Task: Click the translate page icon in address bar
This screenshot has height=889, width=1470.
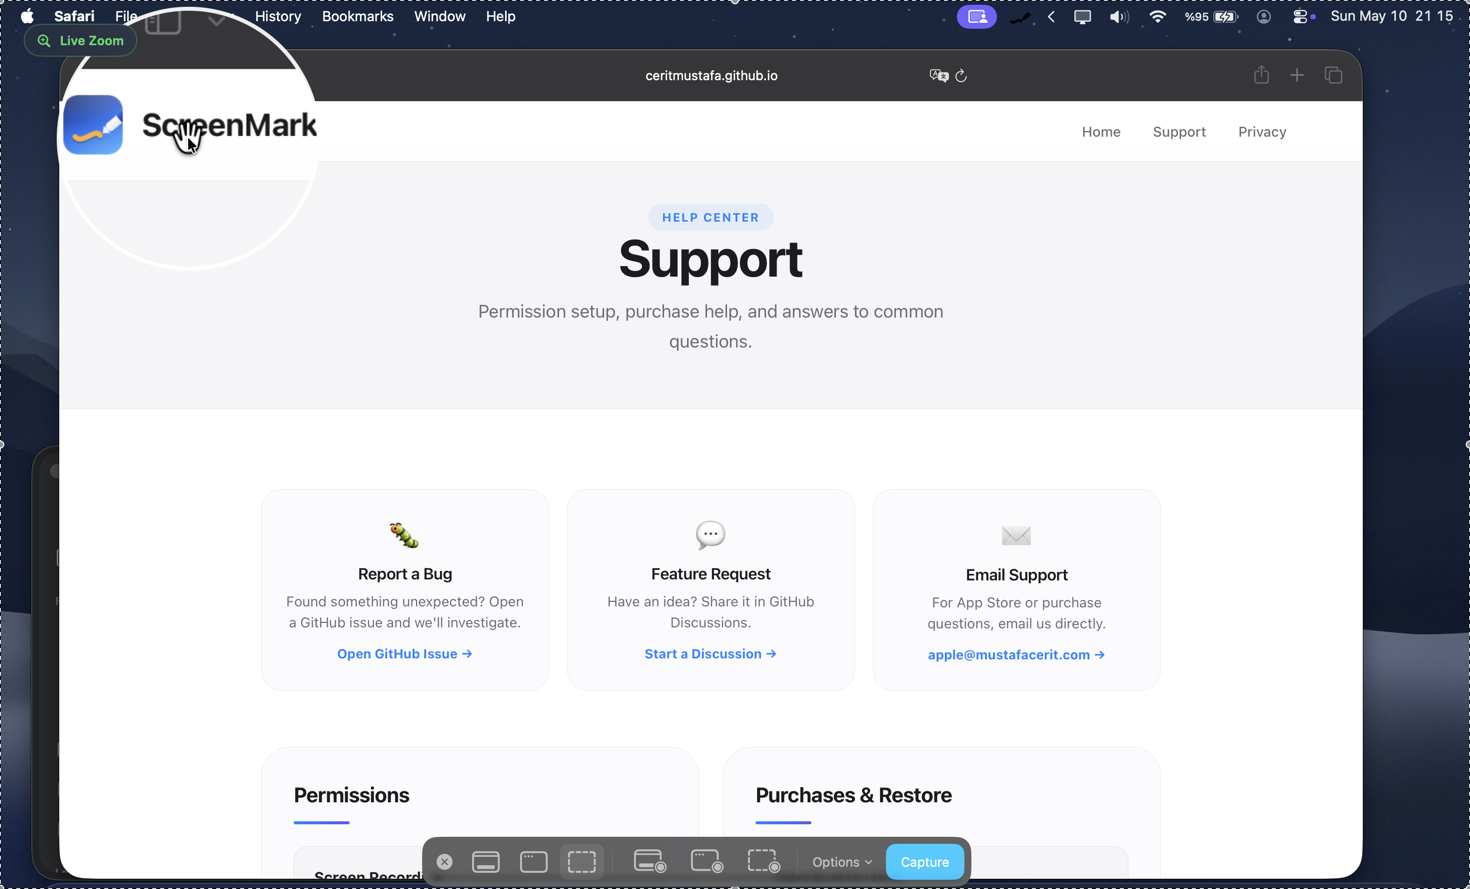Action: (x=938, y=76)
